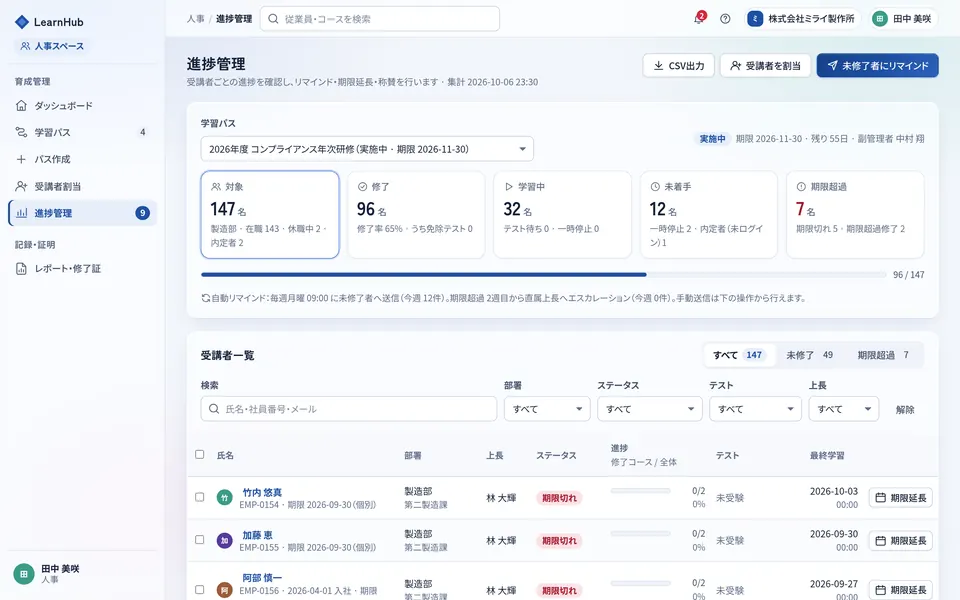Image resolution: width=960 pixels, height=600 pixels.
Task: Click the 阿 avatar of 阿中 慎一
Action: click(x=225, y=590)
